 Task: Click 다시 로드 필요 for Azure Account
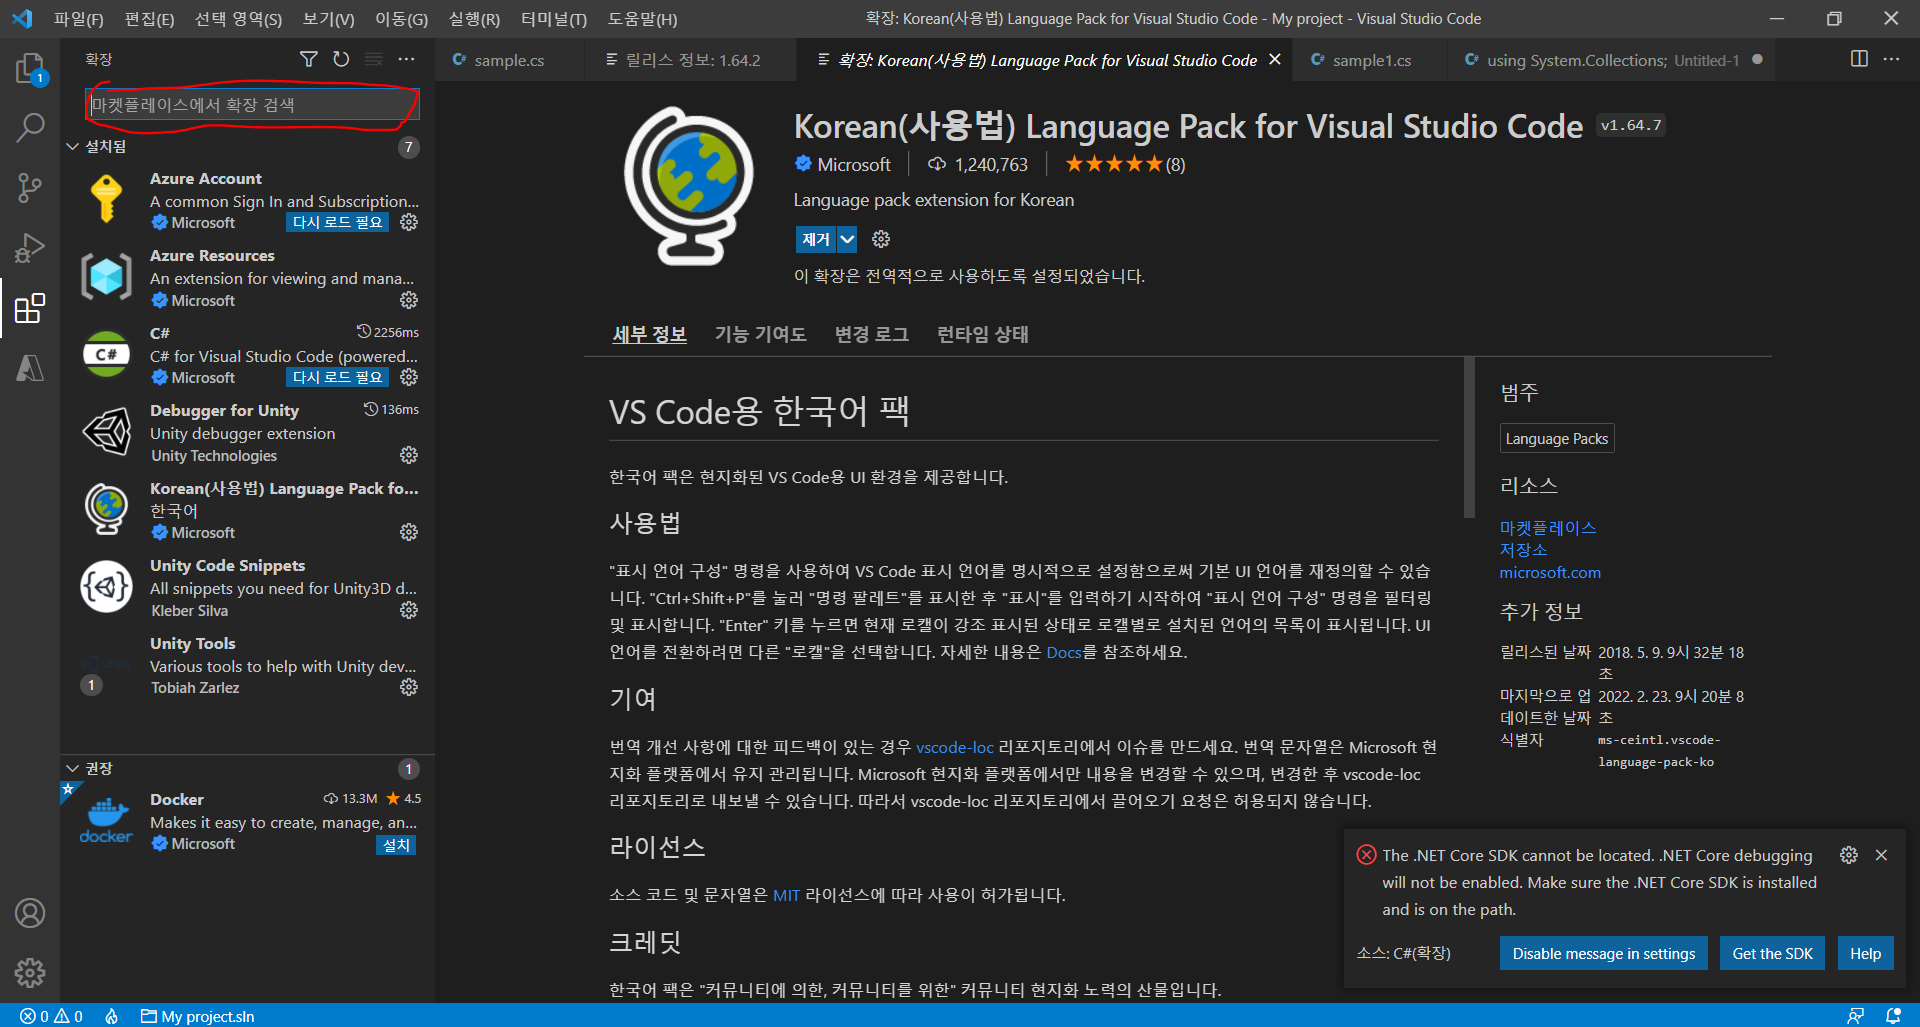337,222
